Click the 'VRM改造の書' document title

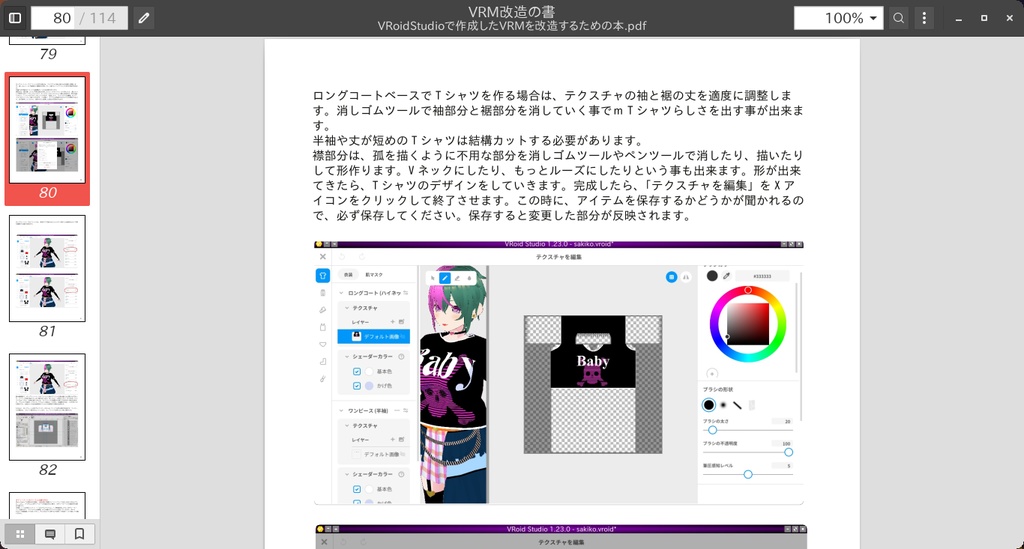click(511, 12)
